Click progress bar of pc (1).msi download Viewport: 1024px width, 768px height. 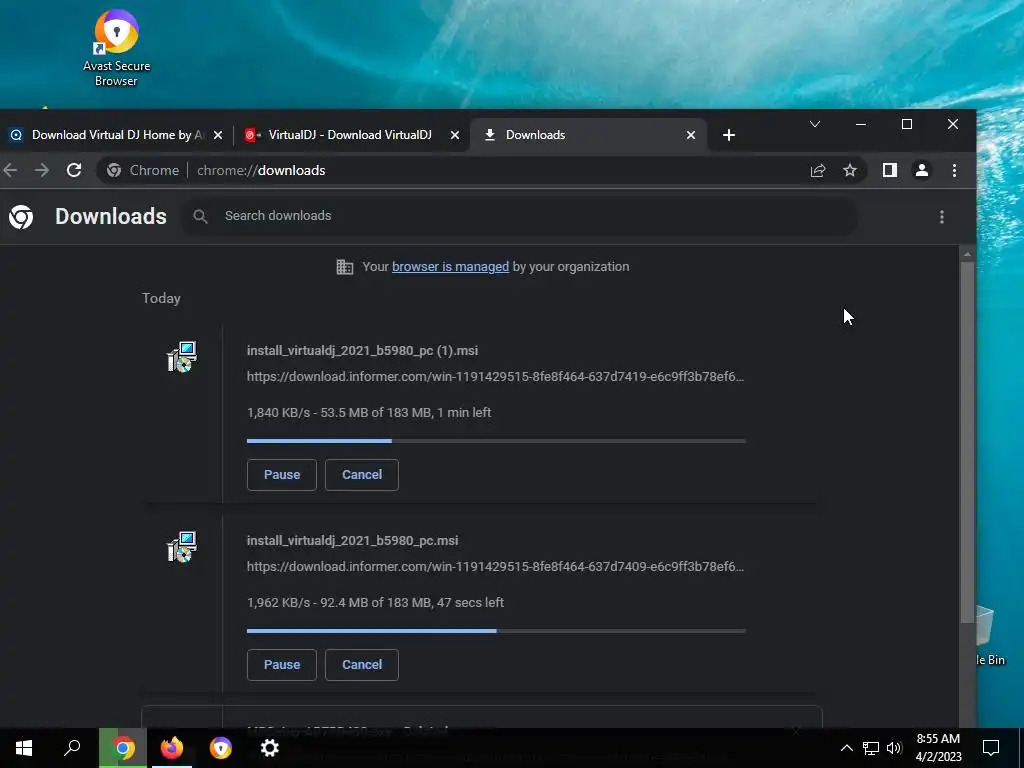tap(496, 441)
